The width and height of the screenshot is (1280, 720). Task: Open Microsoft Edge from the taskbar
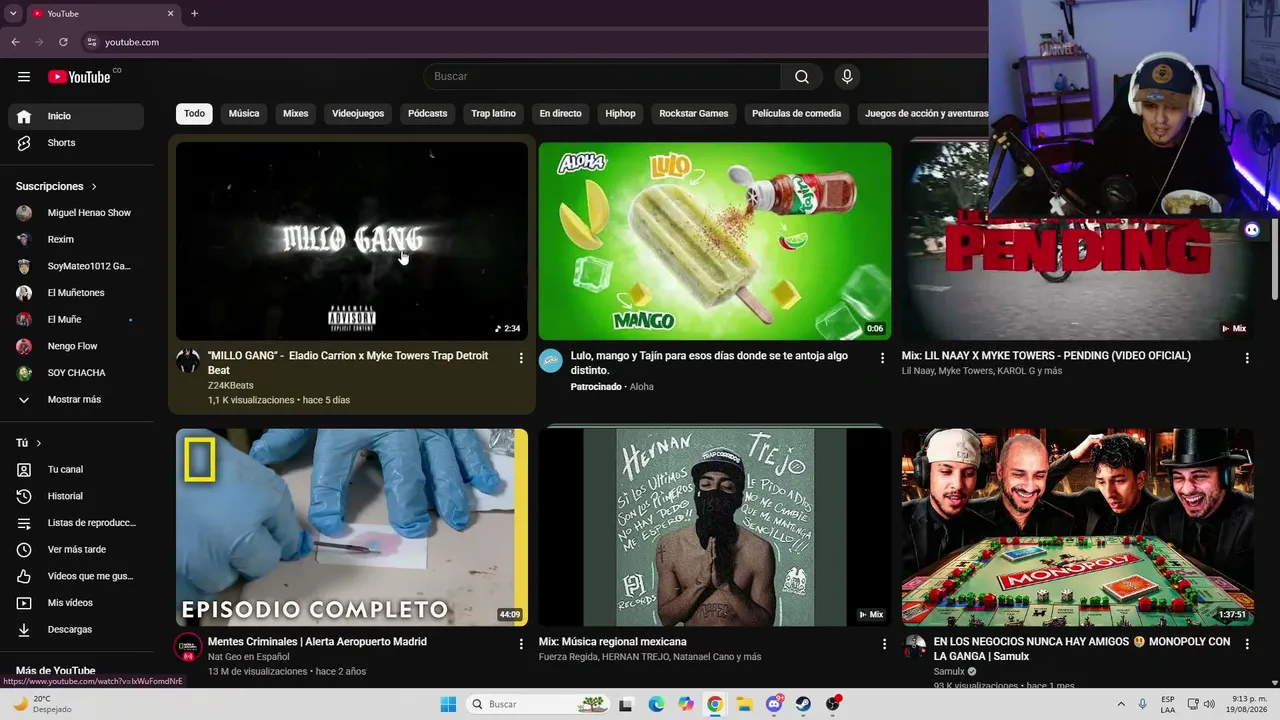(x=656, y=704)
